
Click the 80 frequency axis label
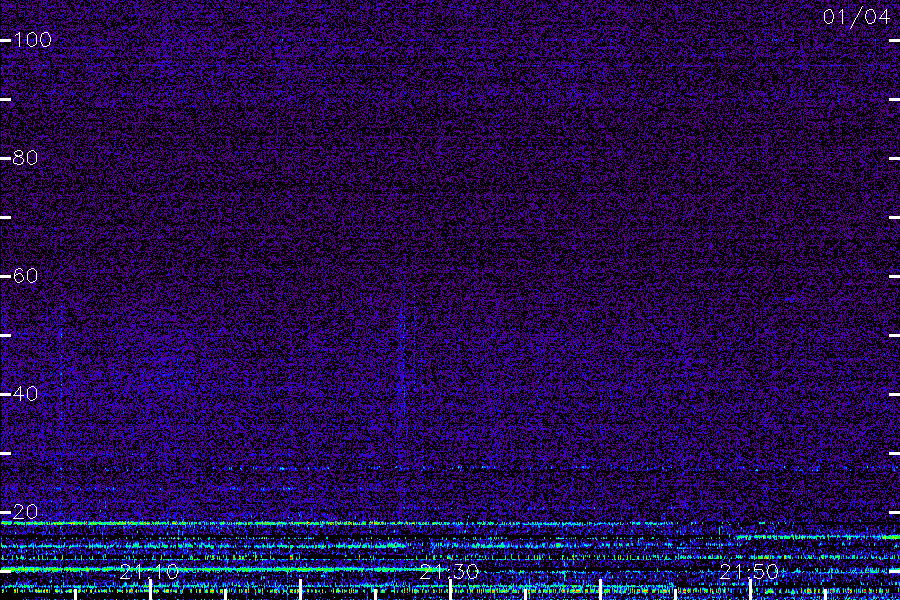(25, 157)
